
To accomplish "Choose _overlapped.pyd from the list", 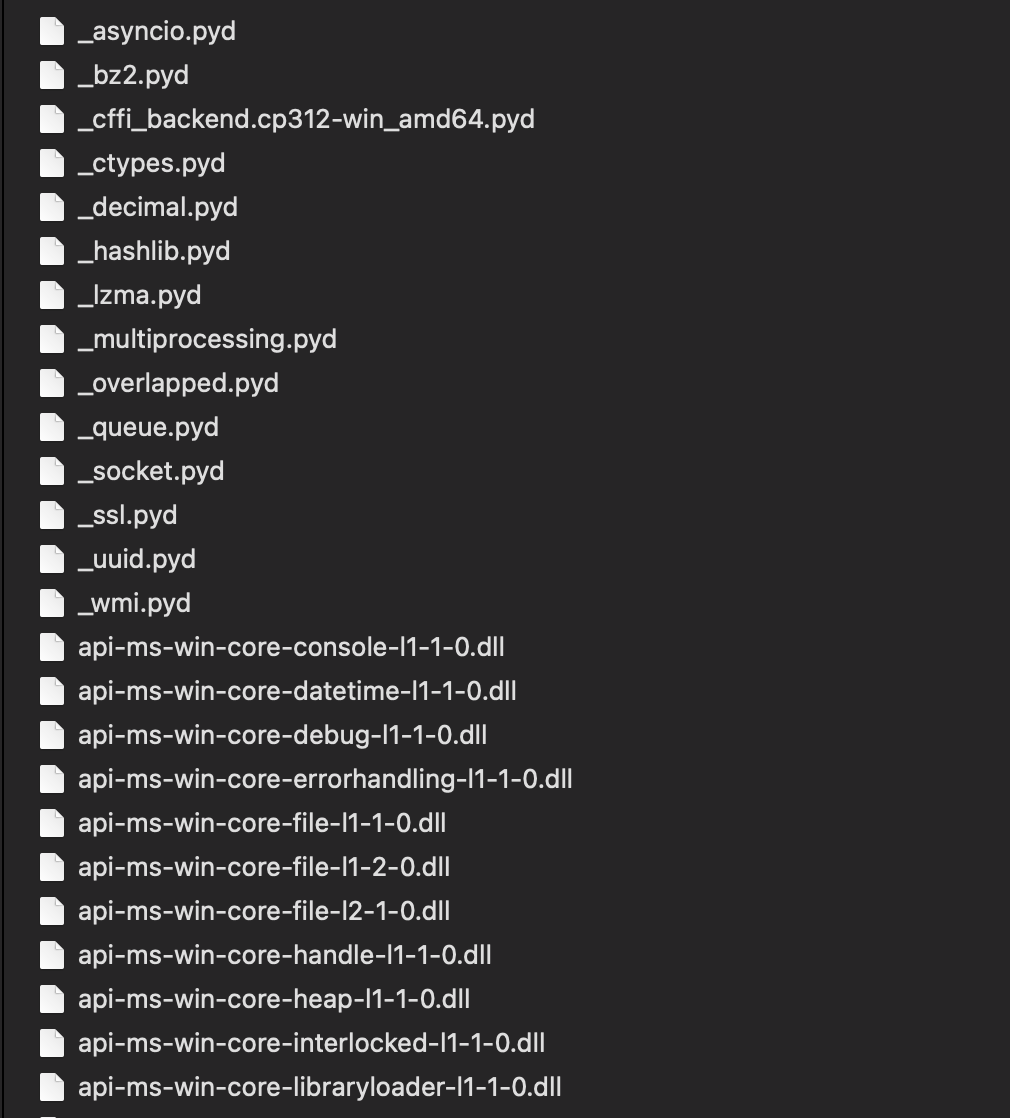I will [178, 384].
